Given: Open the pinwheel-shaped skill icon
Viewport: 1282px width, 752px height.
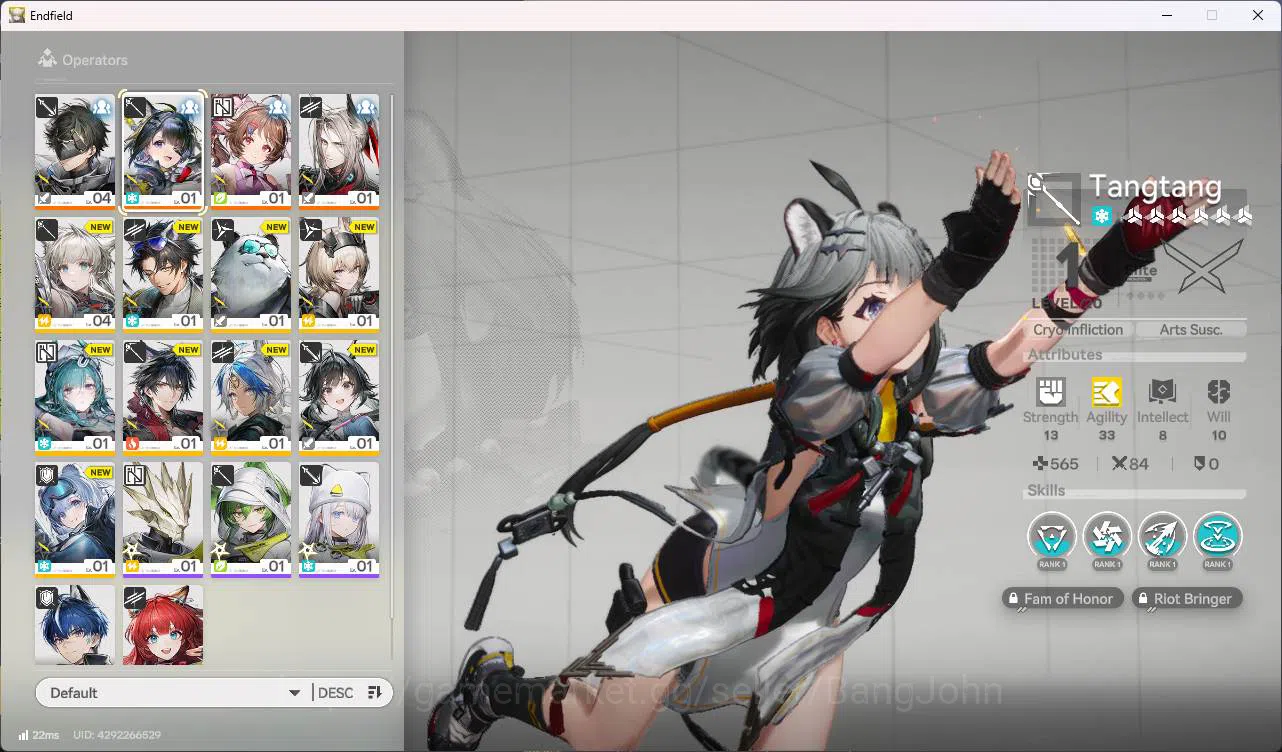Looking at the screenshot, I should pyautogui.click(x=1107, y=537).
